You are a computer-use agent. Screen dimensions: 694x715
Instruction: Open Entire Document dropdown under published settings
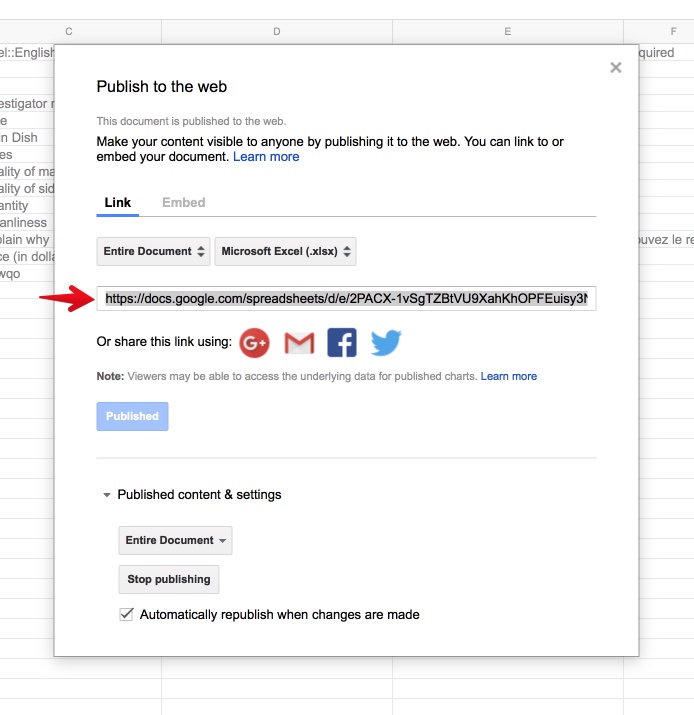coord(175,540)
